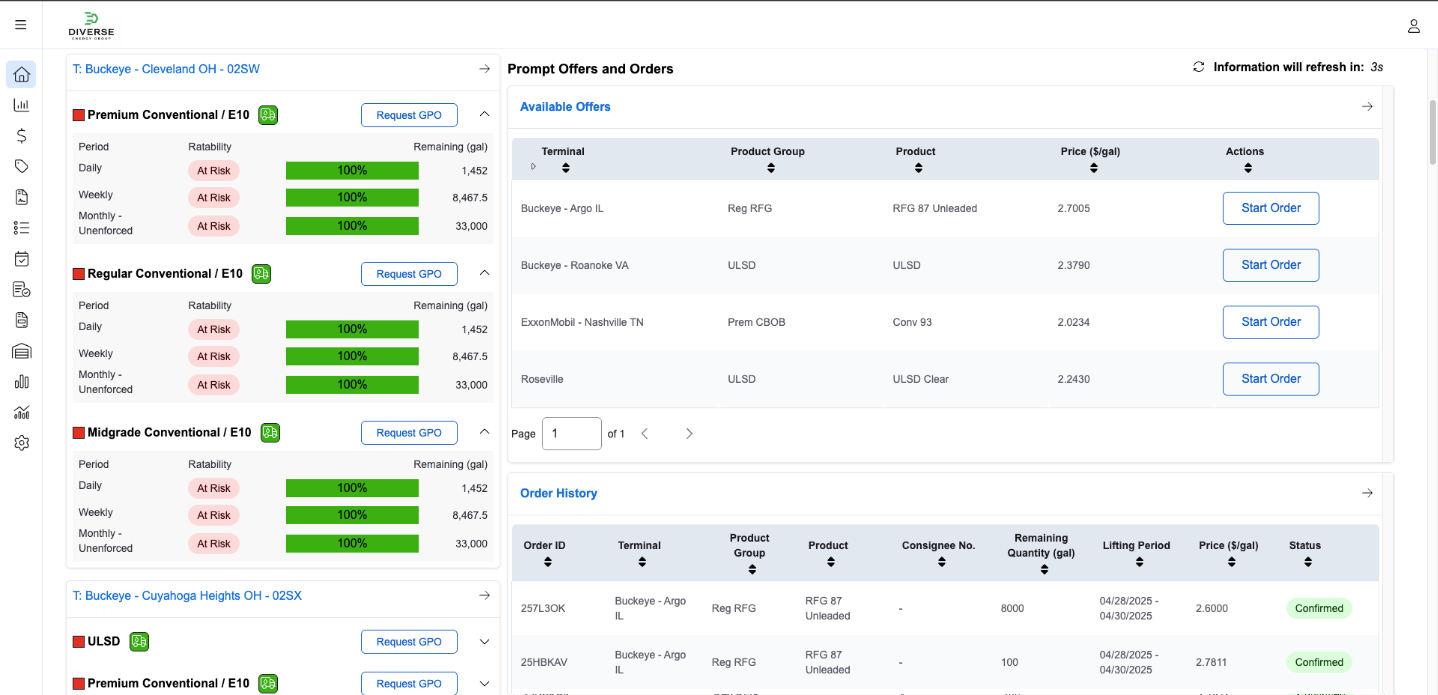Expand the ULSD section

click(484, 641)
